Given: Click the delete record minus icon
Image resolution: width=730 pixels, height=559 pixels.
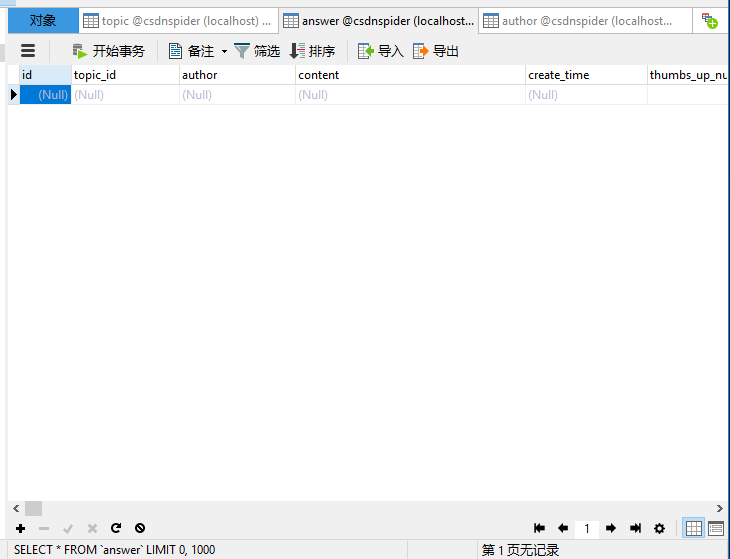Looking at the screenshot, I should point(44,528).
